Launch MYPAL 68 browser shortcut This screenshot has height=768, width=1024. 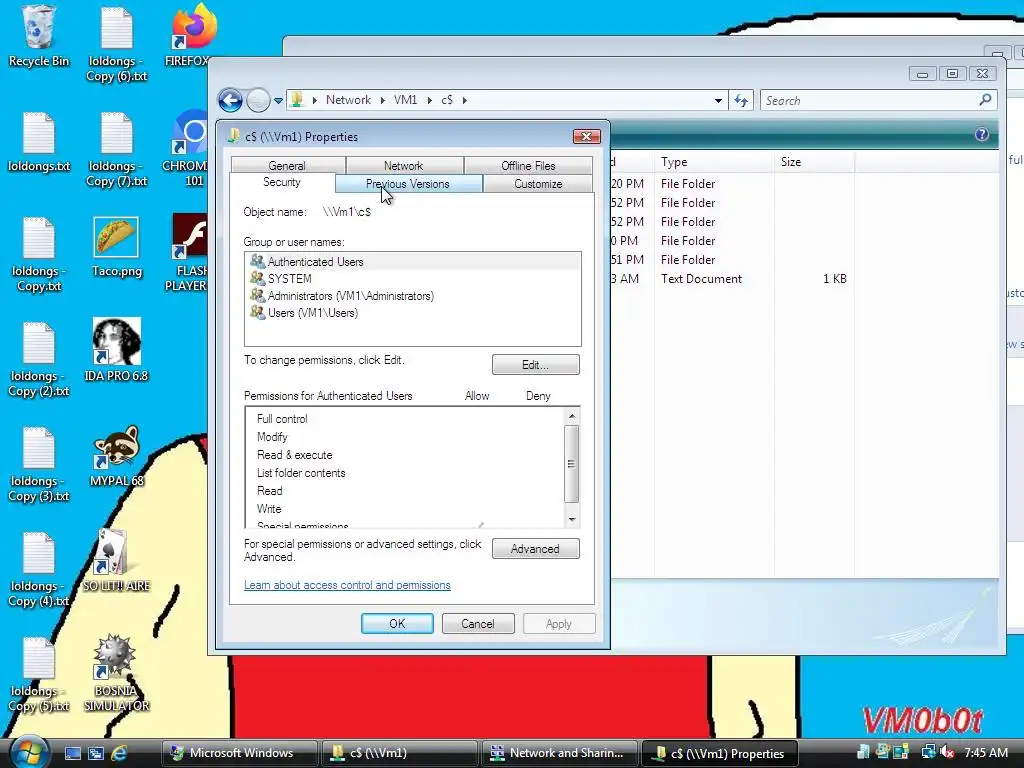(x=116, y=456)
